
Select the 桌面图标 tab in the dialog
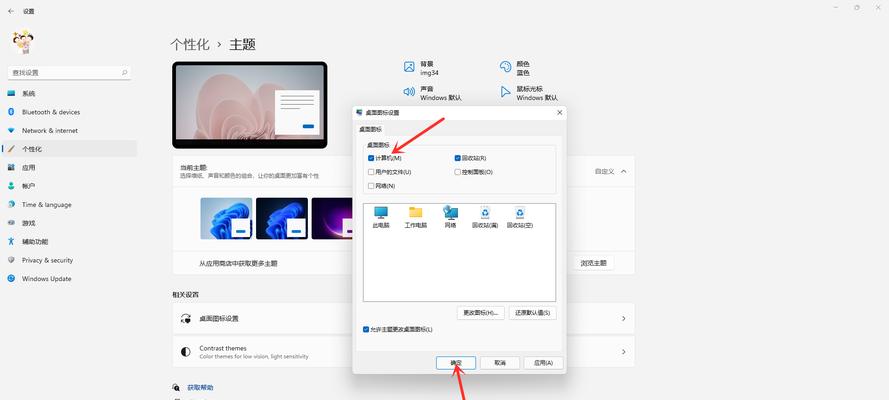(x=370, y=129)
